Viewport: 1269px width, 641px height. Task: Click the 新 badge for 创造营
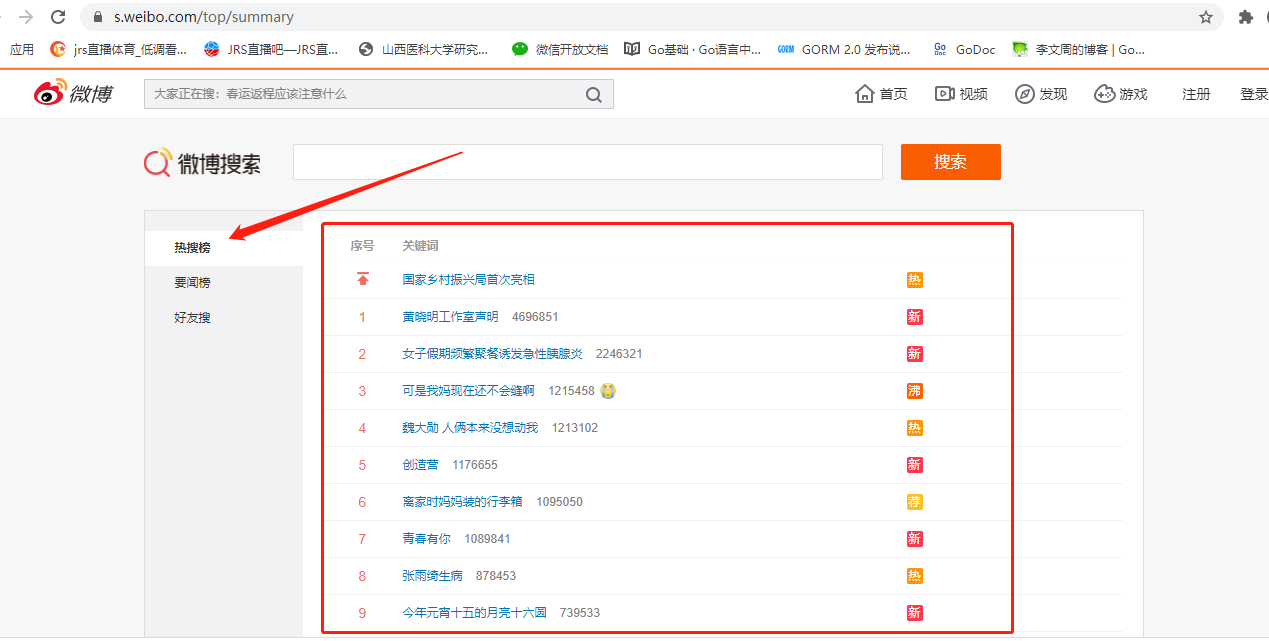point(915,465)
